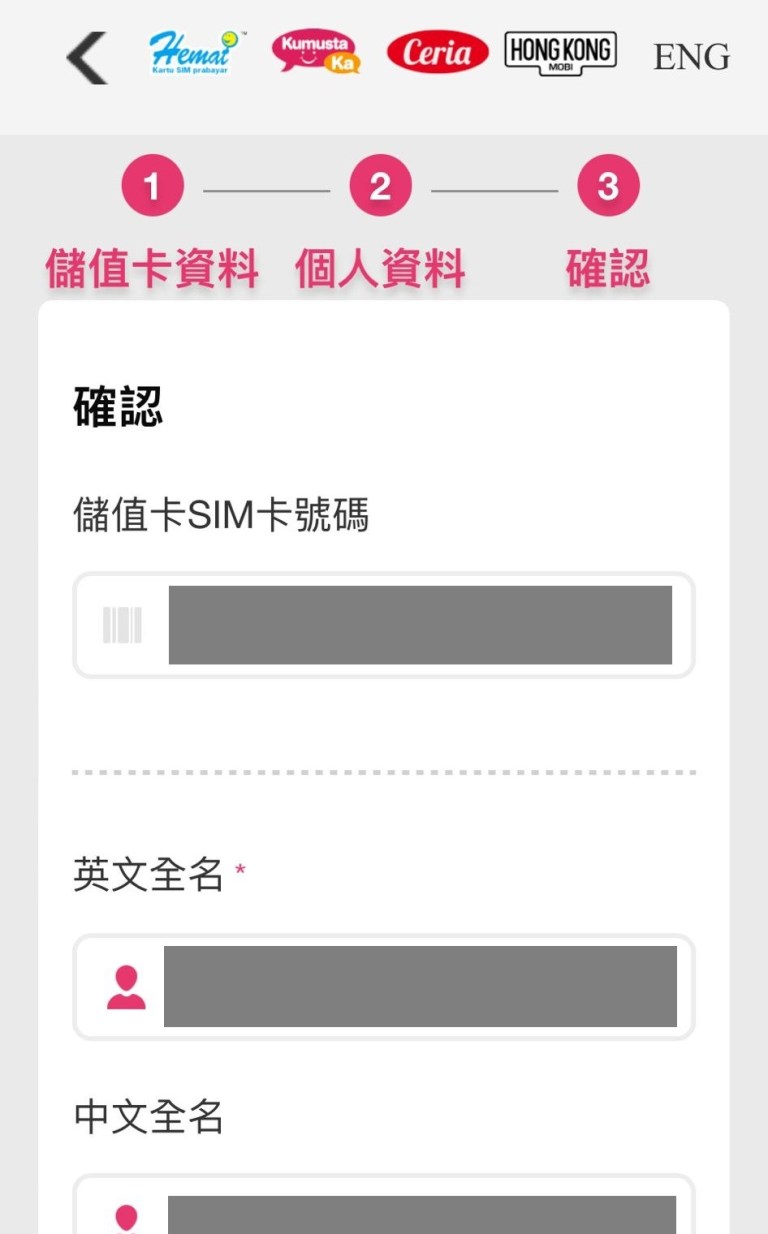The width and height of the screenshot is (768, 1234).
Task: Select the 中文全名 input field
Action: click(x=420, y=1210)
